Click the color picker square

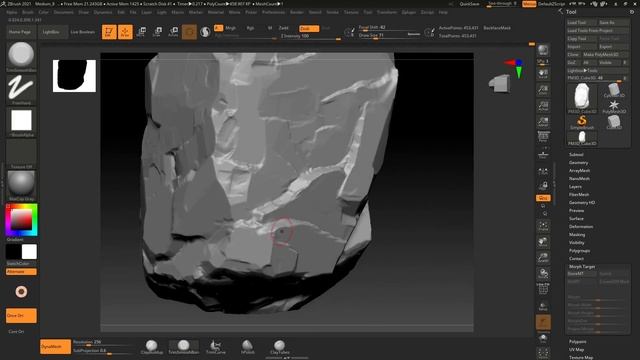click(x=21, y=220)
